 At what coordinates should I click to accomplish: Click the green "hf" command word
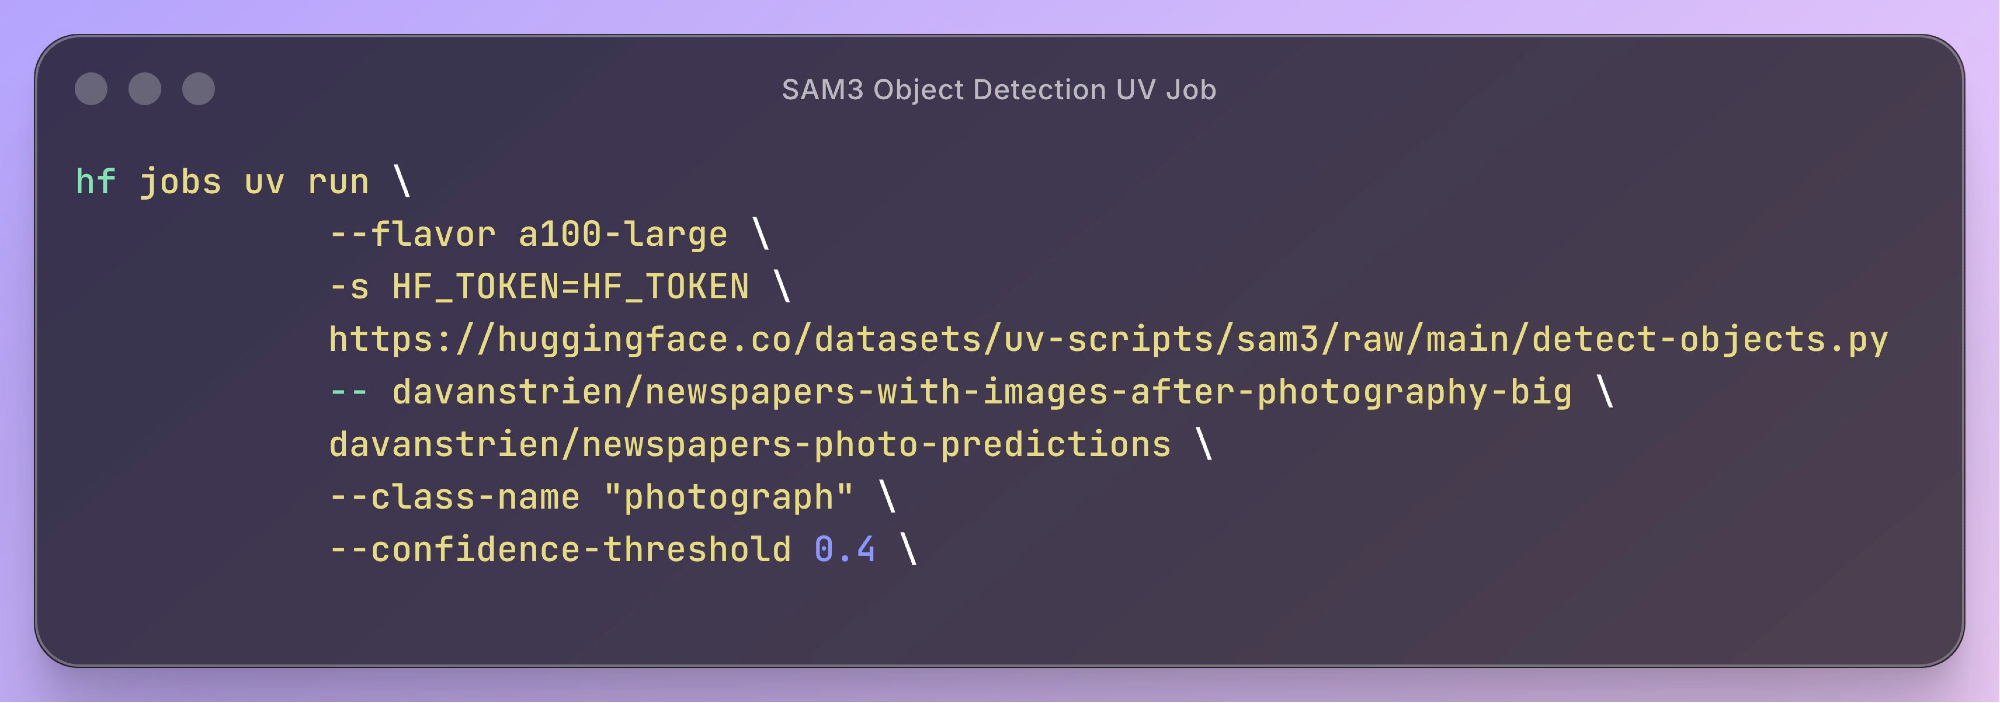pos(96,182)
